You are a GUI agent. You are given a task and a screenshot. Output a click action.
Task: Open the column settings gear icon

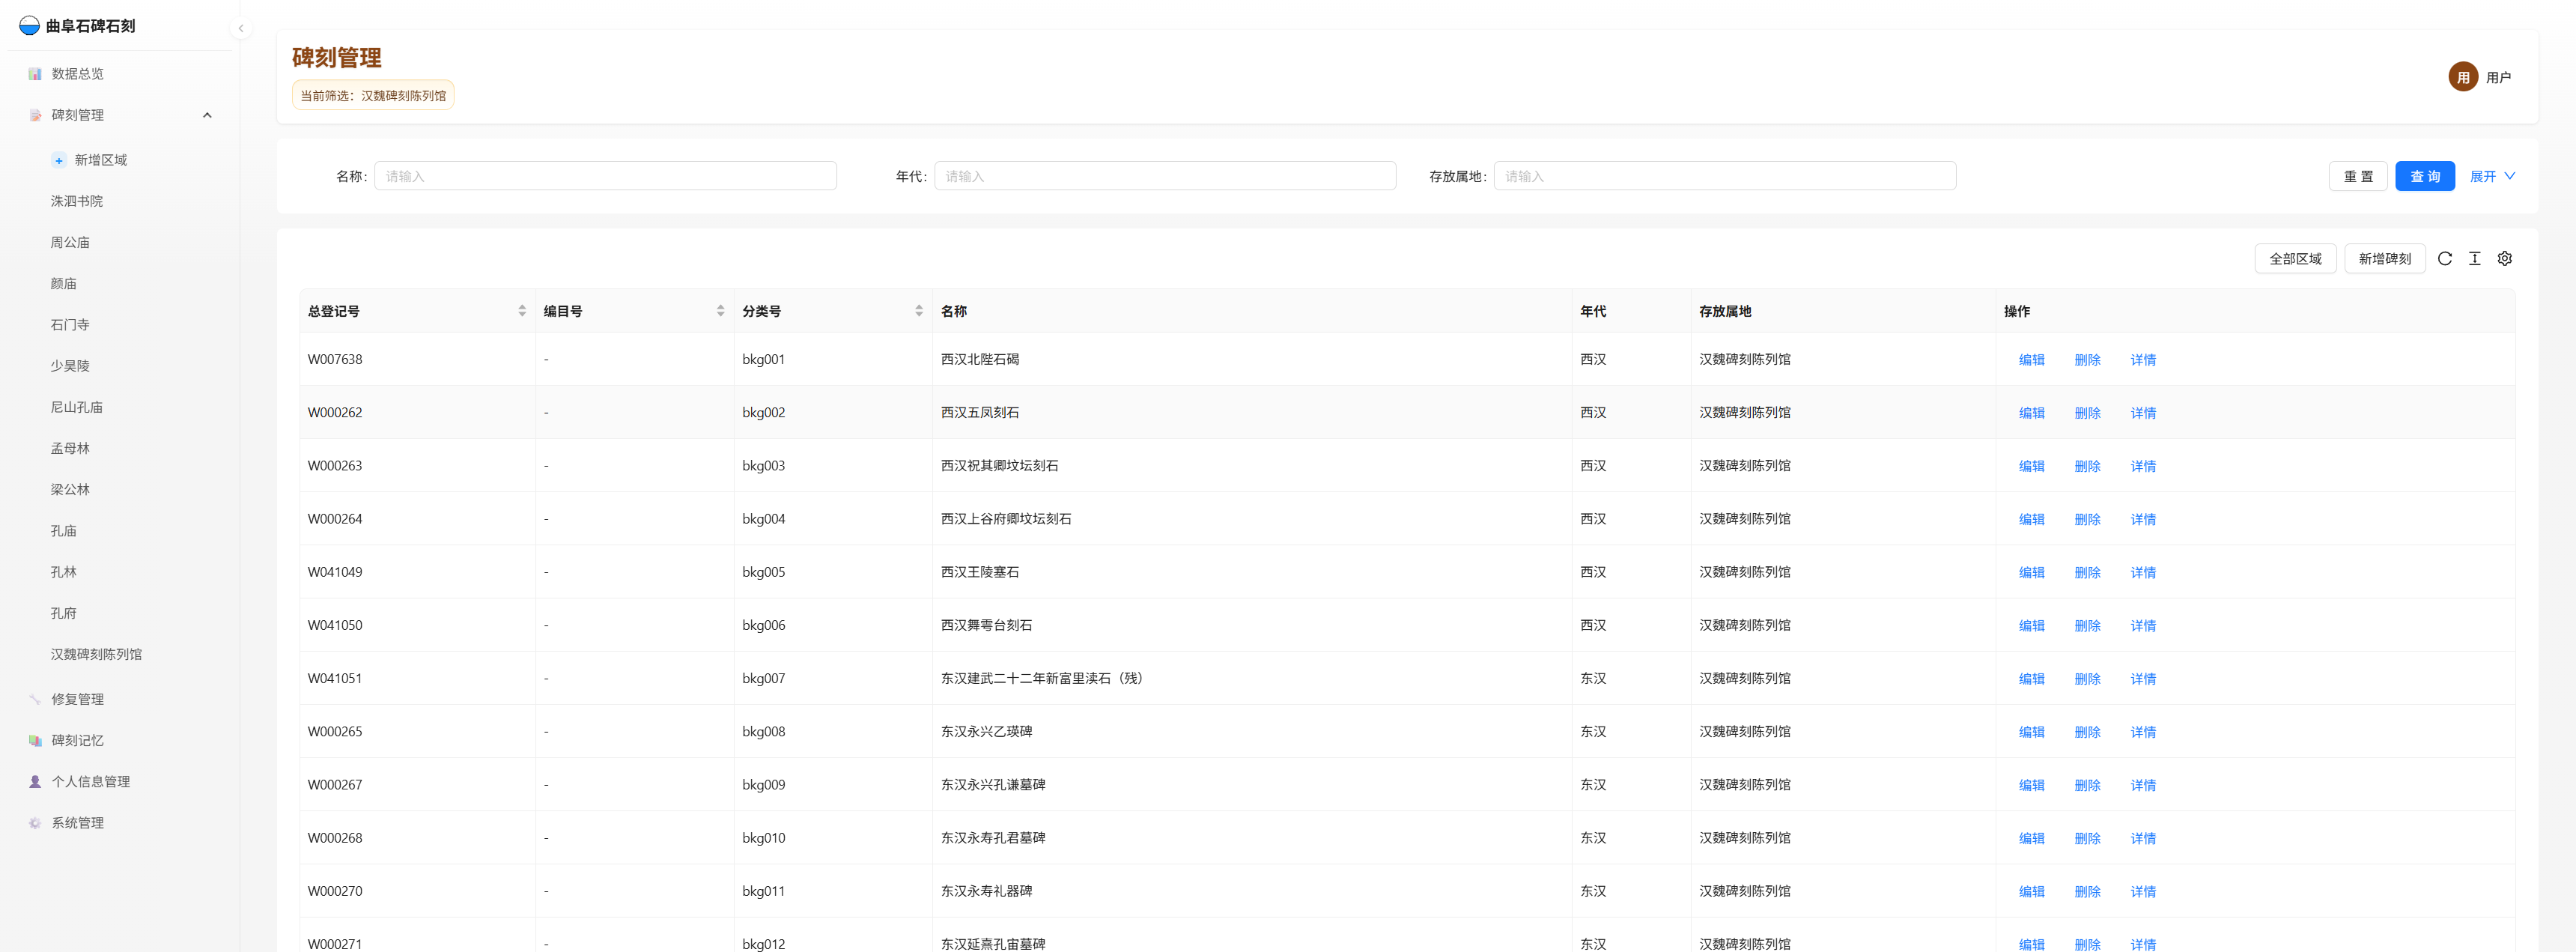click(2504, 259)
